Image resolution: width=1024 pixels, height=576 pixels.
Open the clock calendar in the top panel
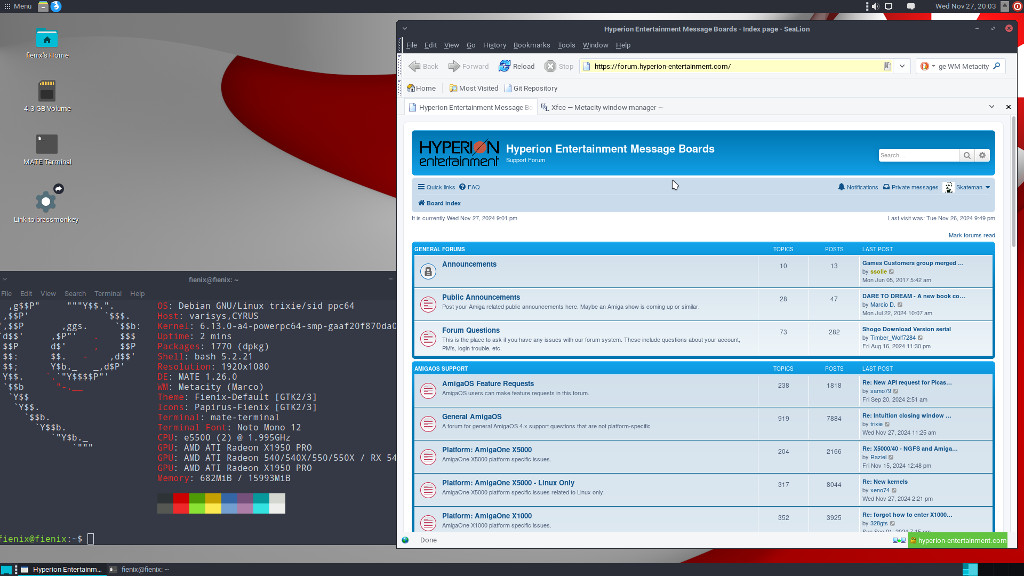pos(965,6)
